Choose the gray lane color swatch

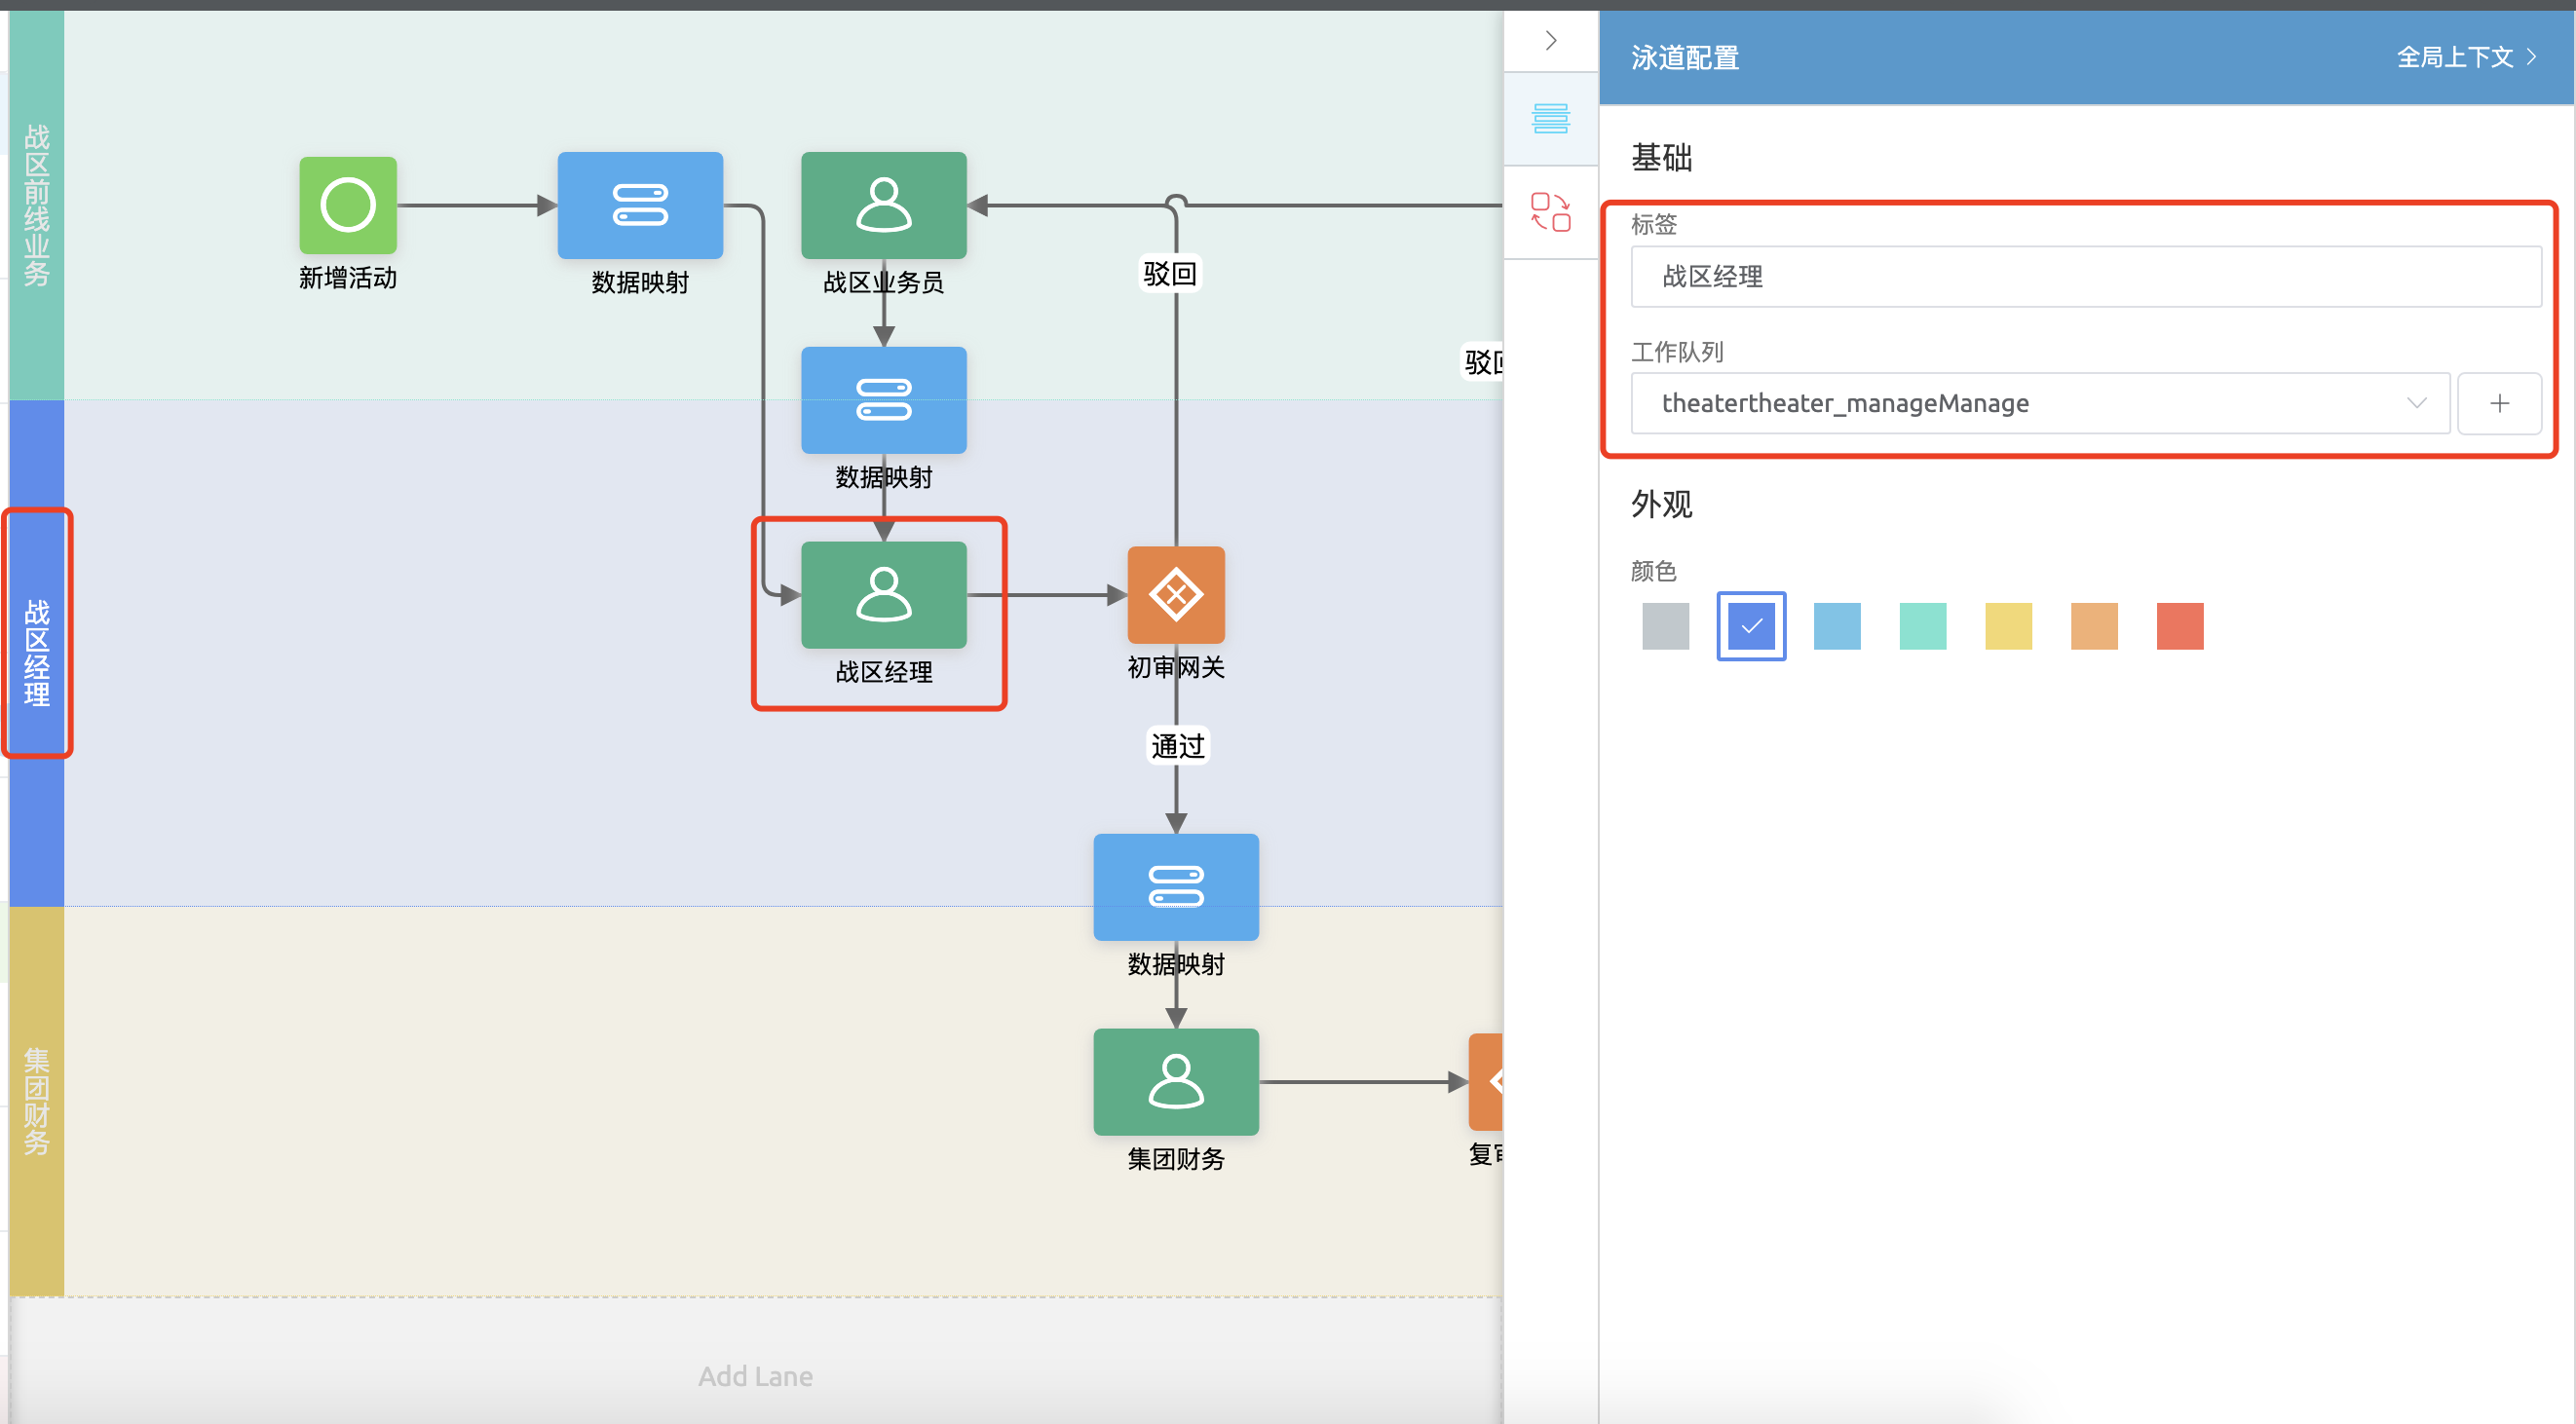pyautogui.click(x=1665, y=626)
